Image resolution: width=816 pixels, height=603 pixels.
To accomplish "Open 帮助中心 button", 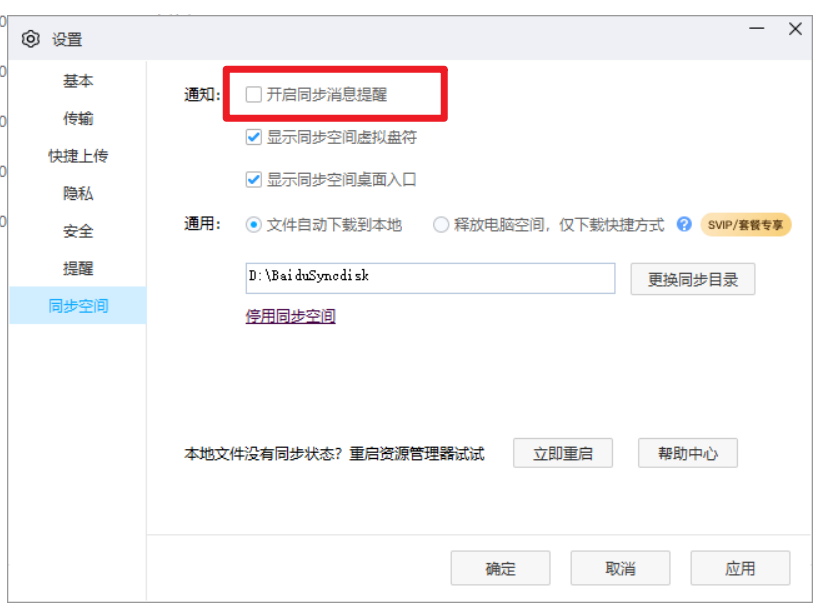I will tap(687, 453).
